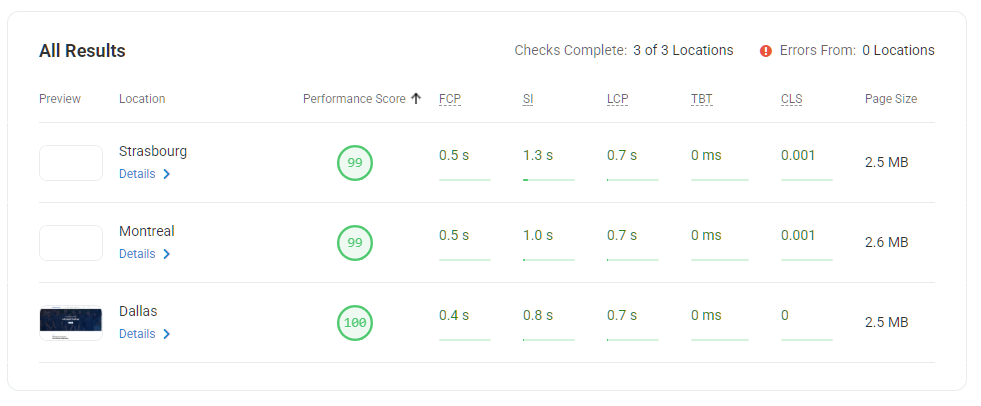Sort results by Performance Score header
Image resolution: width=981 pixels, height=406 pixels.
pyautogui.click(x=354, y=99)
